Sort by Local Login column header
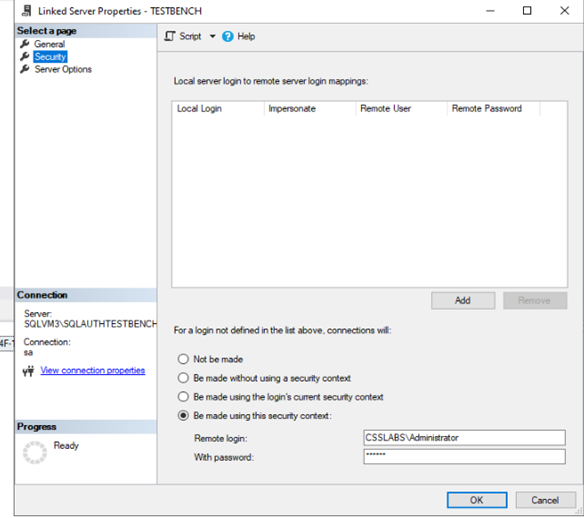Image resolution: width=584 pixels, height=518 pixels. click(218, 109)
